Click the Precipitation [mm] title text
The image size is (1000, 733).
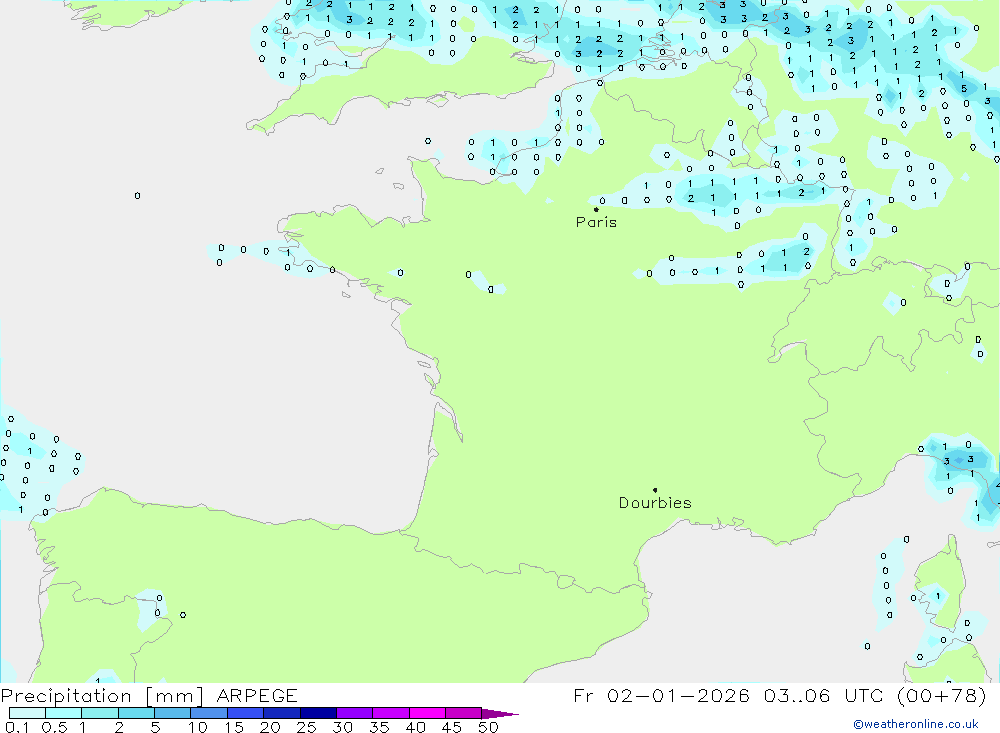click(102, 696)
